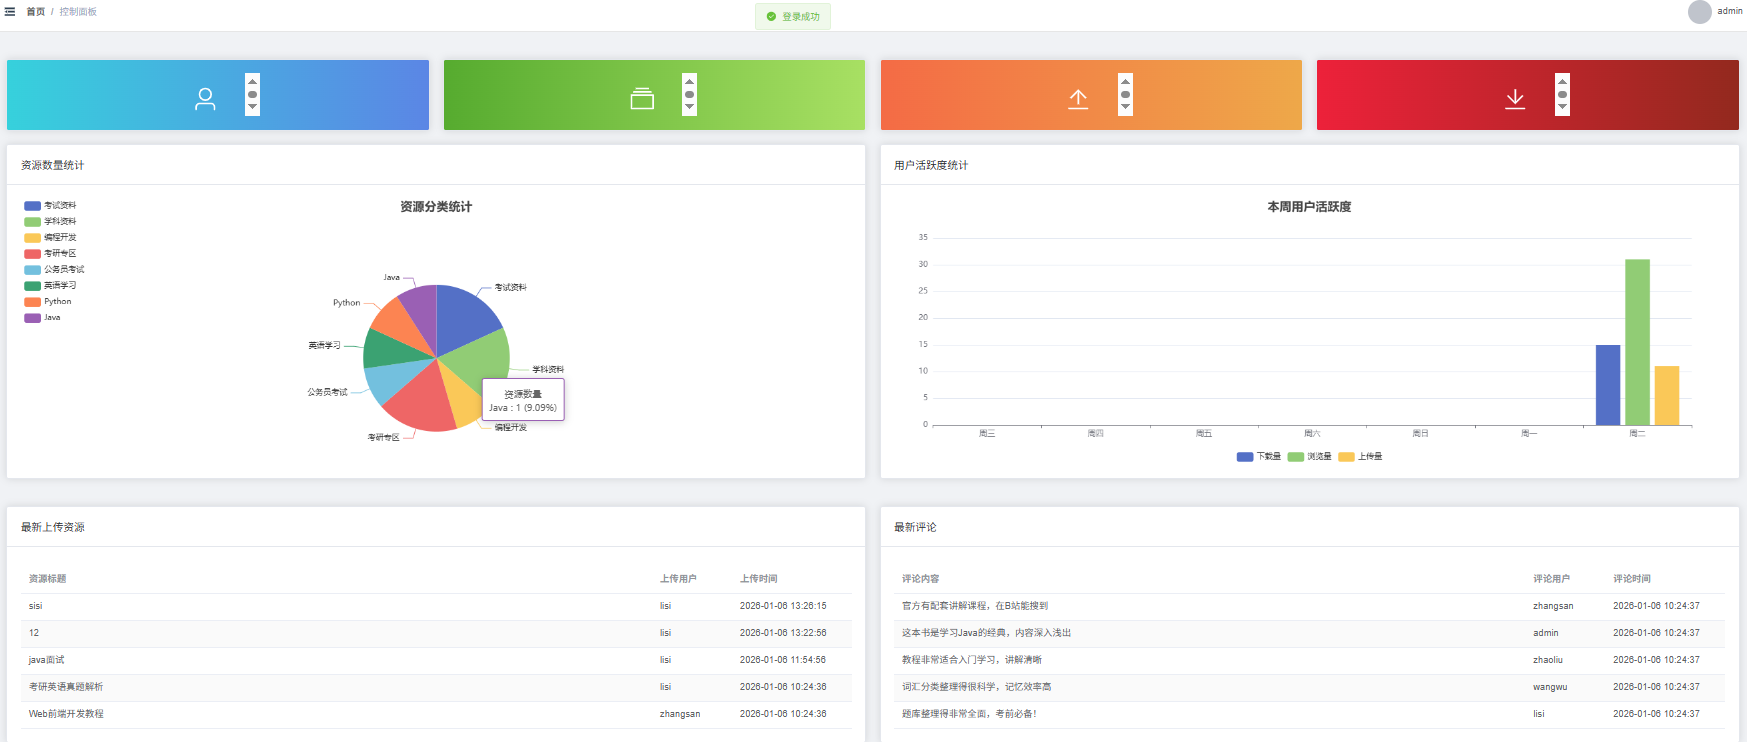The width and height of the screenshot is (1747, 742).
Task: Click the up arrow on green card scroller
Action: [689, 82]
